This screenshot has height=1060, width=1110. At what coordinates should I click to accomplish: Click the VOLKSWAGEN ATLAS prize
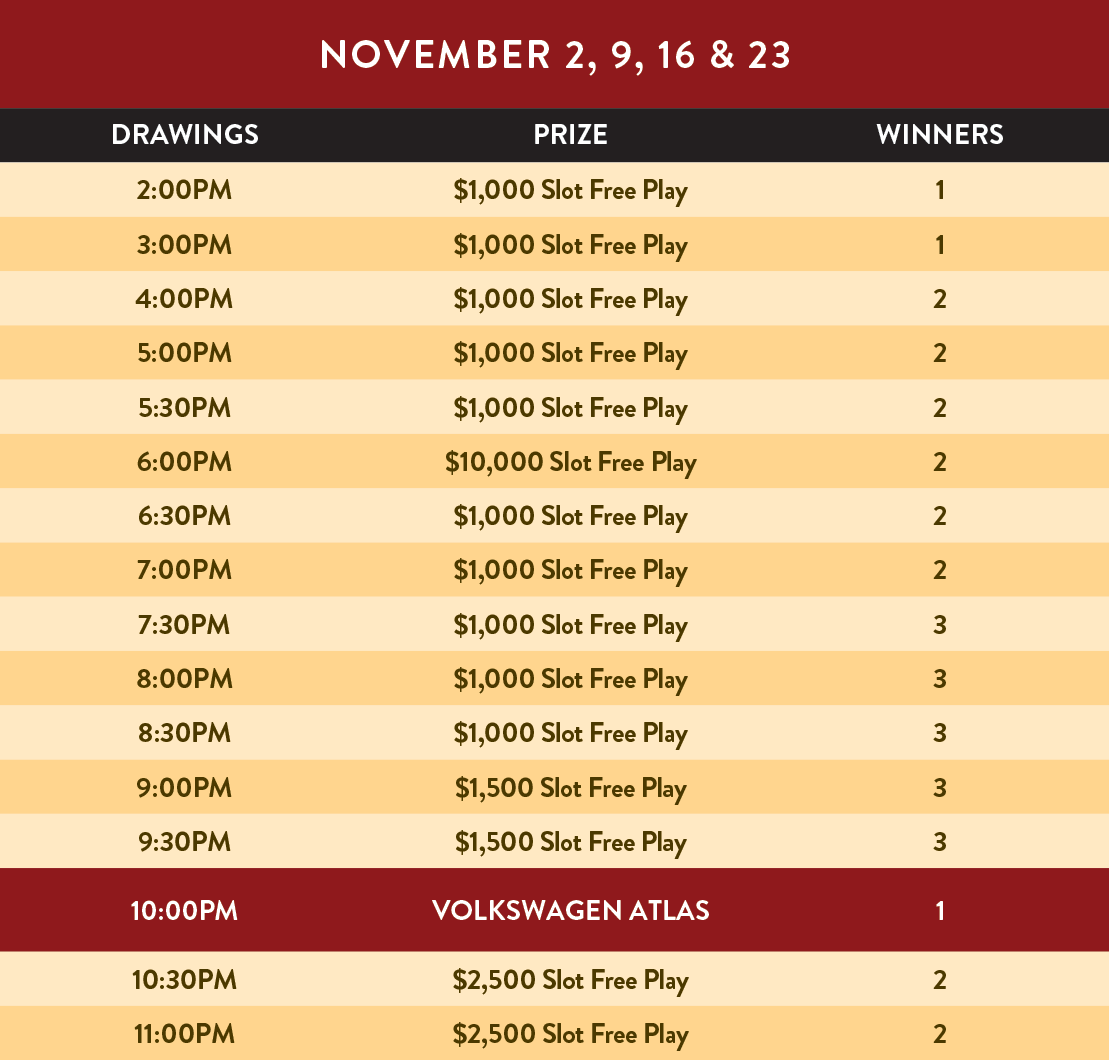[570, 911]
